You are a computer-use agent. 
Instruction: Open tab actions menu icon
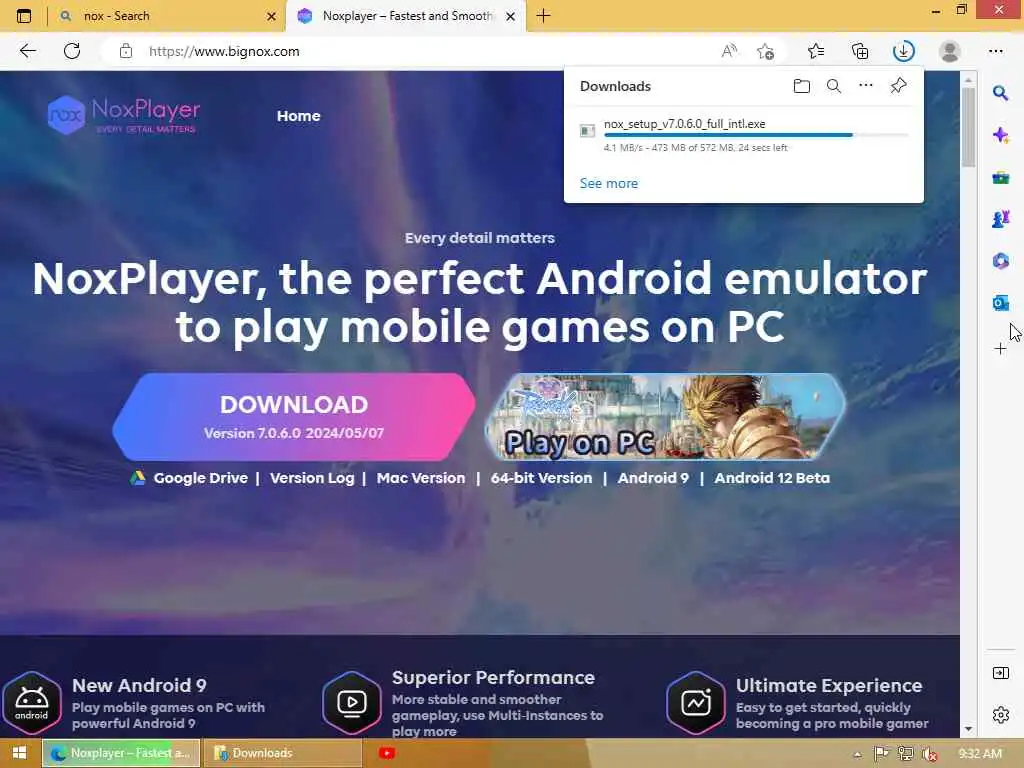point(24,16)
